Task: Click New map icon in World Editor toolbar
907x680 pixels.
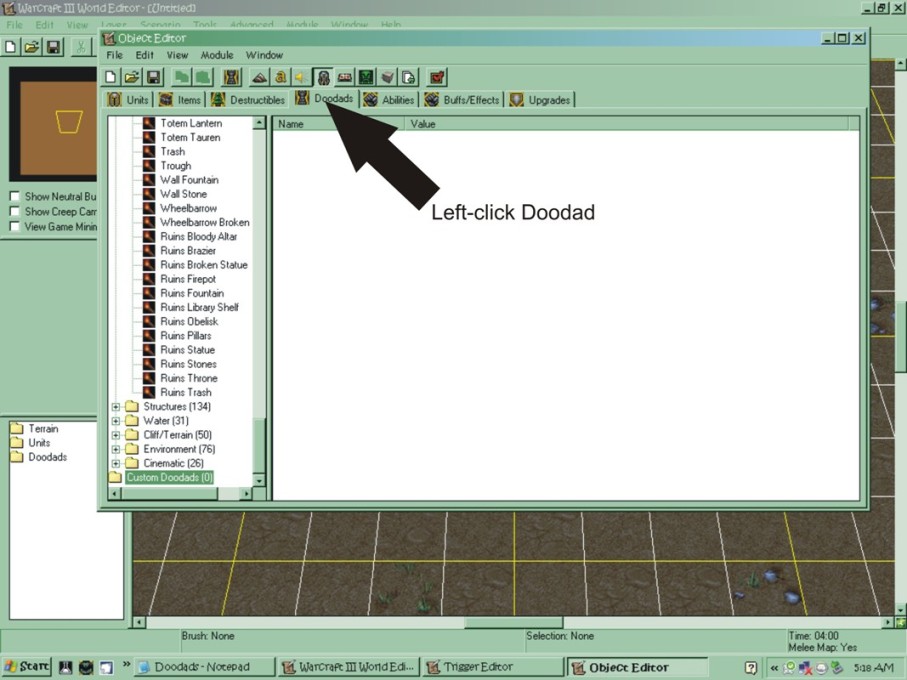Action: [10, 47]
